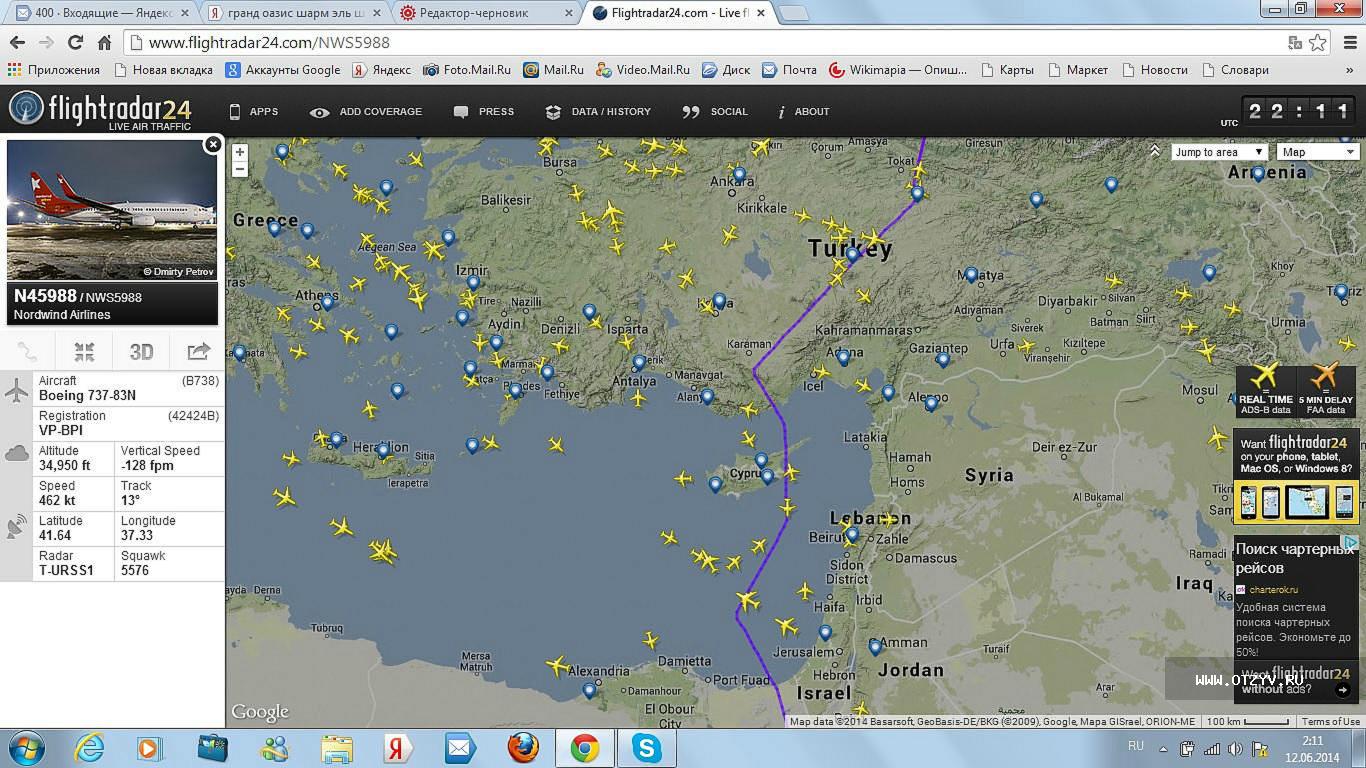This screenshot has height=768, width=1366.
Task: Select airport marker near Konya
Action: point(718,301)
